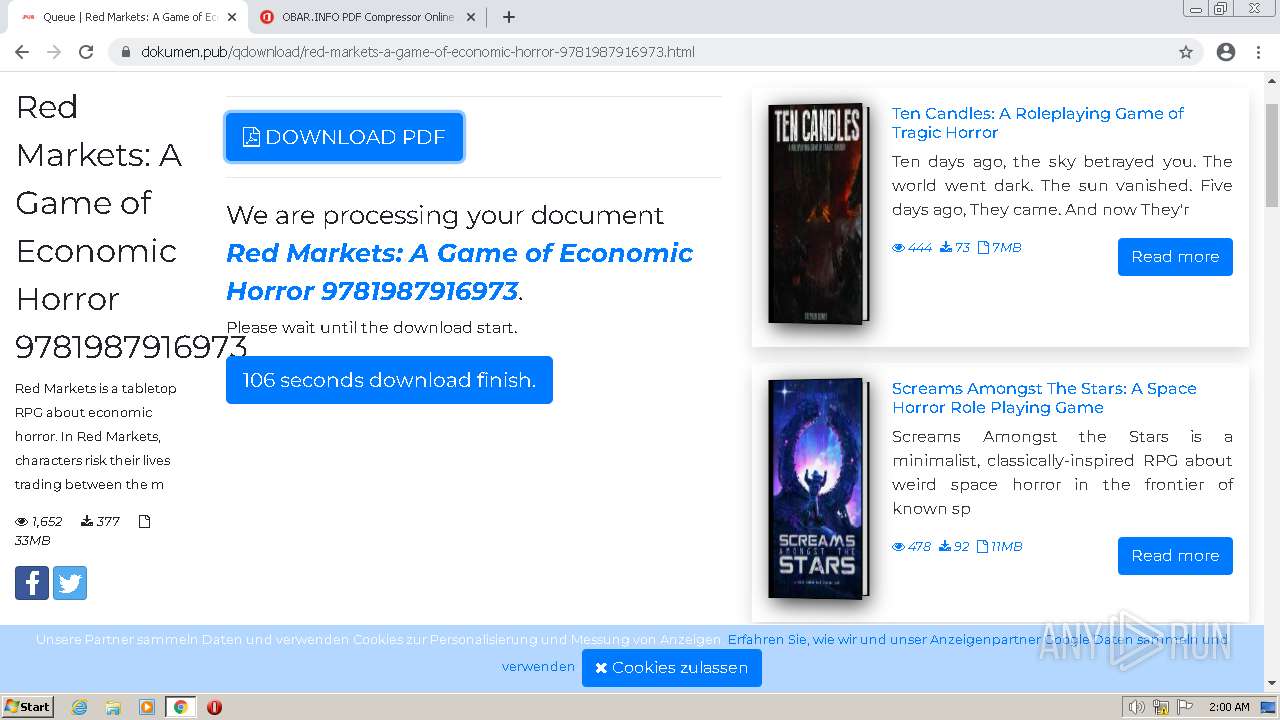Click the 1,652 views counter
This screenshot has height=720, width=1280.
point(39,521)
